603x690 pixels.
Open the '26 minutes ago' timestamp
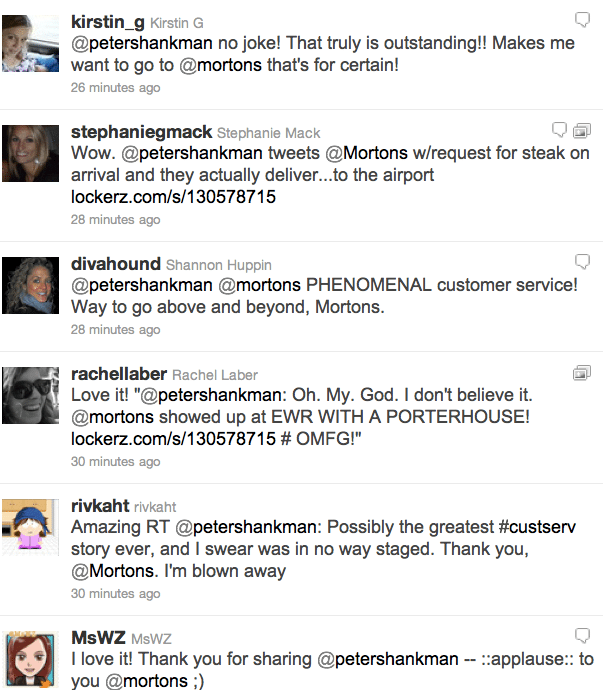click(x=115, y=88)
